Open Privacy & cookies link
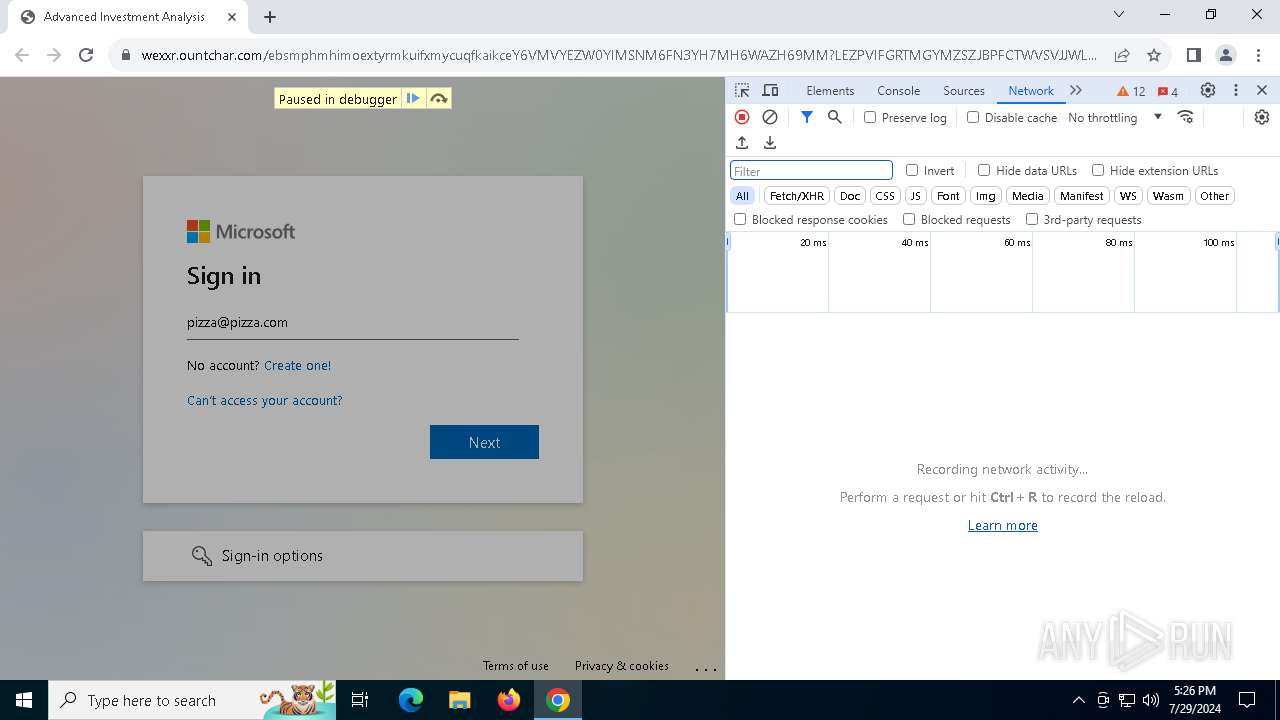Screen dimensions: 1280x720 (x=621, y=665)
